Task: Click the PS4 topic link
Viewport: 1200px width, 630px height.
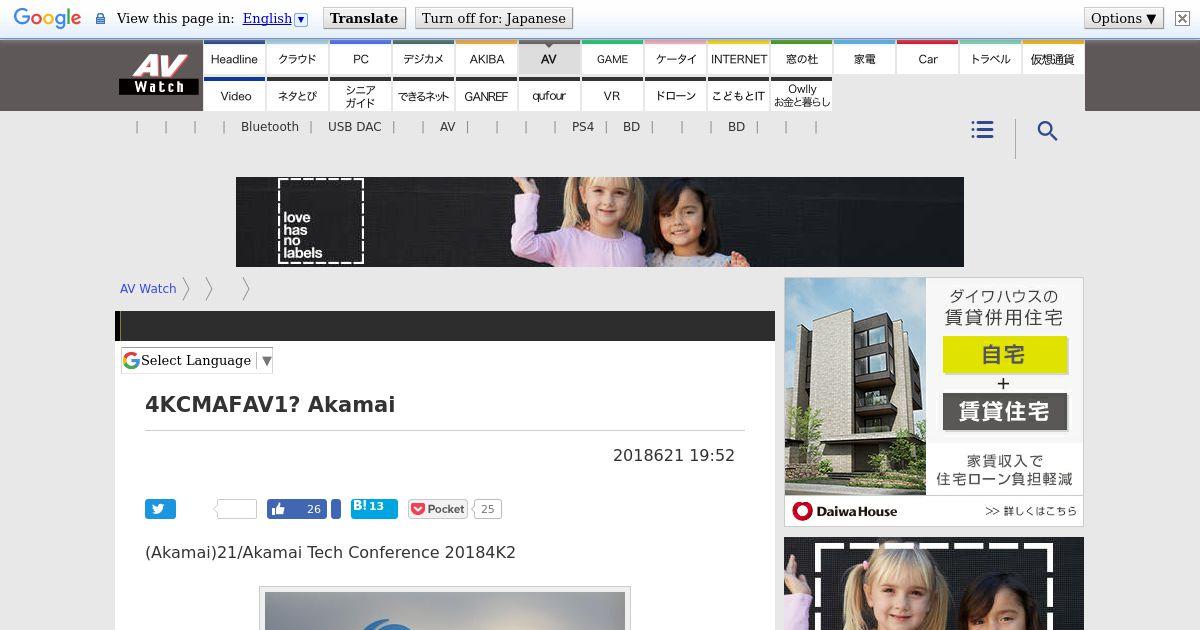Action: click(583, 127)
